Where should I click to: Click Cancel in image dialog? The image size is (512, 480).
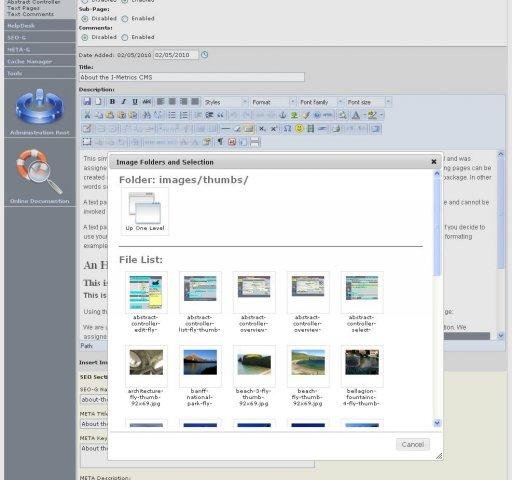click(413, 444)
